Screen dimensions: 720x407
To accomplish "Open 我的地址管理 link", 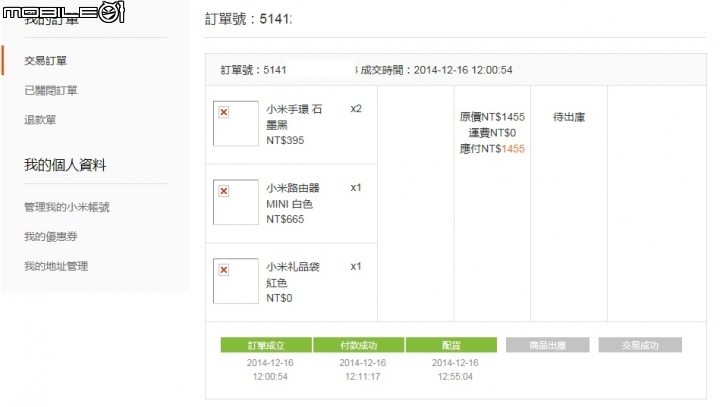I will pyautogui.click(x=56, y=266).
